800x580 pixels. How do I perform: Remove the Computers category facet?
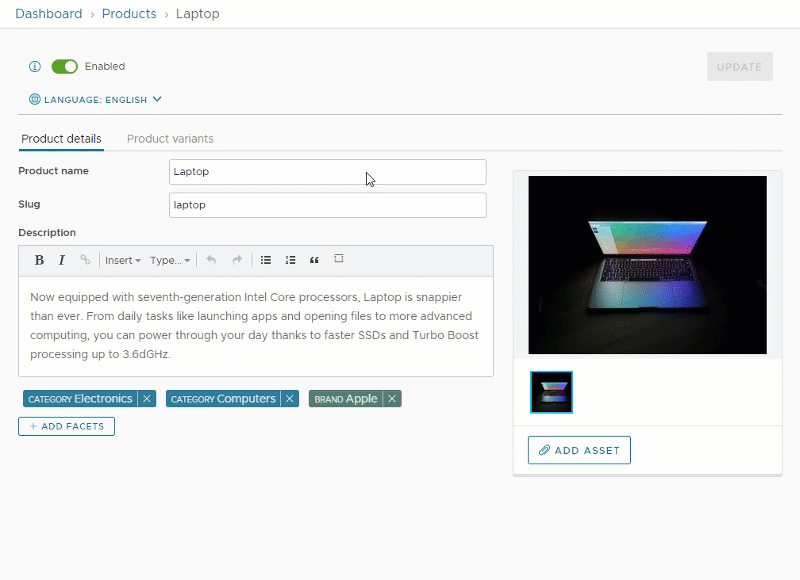[x=290, y=399]
